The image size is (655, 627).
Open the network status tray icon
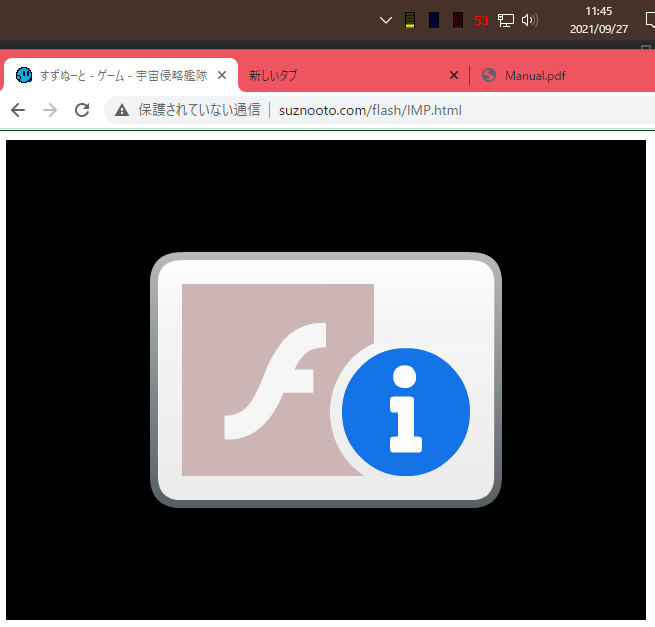point(505,20)
